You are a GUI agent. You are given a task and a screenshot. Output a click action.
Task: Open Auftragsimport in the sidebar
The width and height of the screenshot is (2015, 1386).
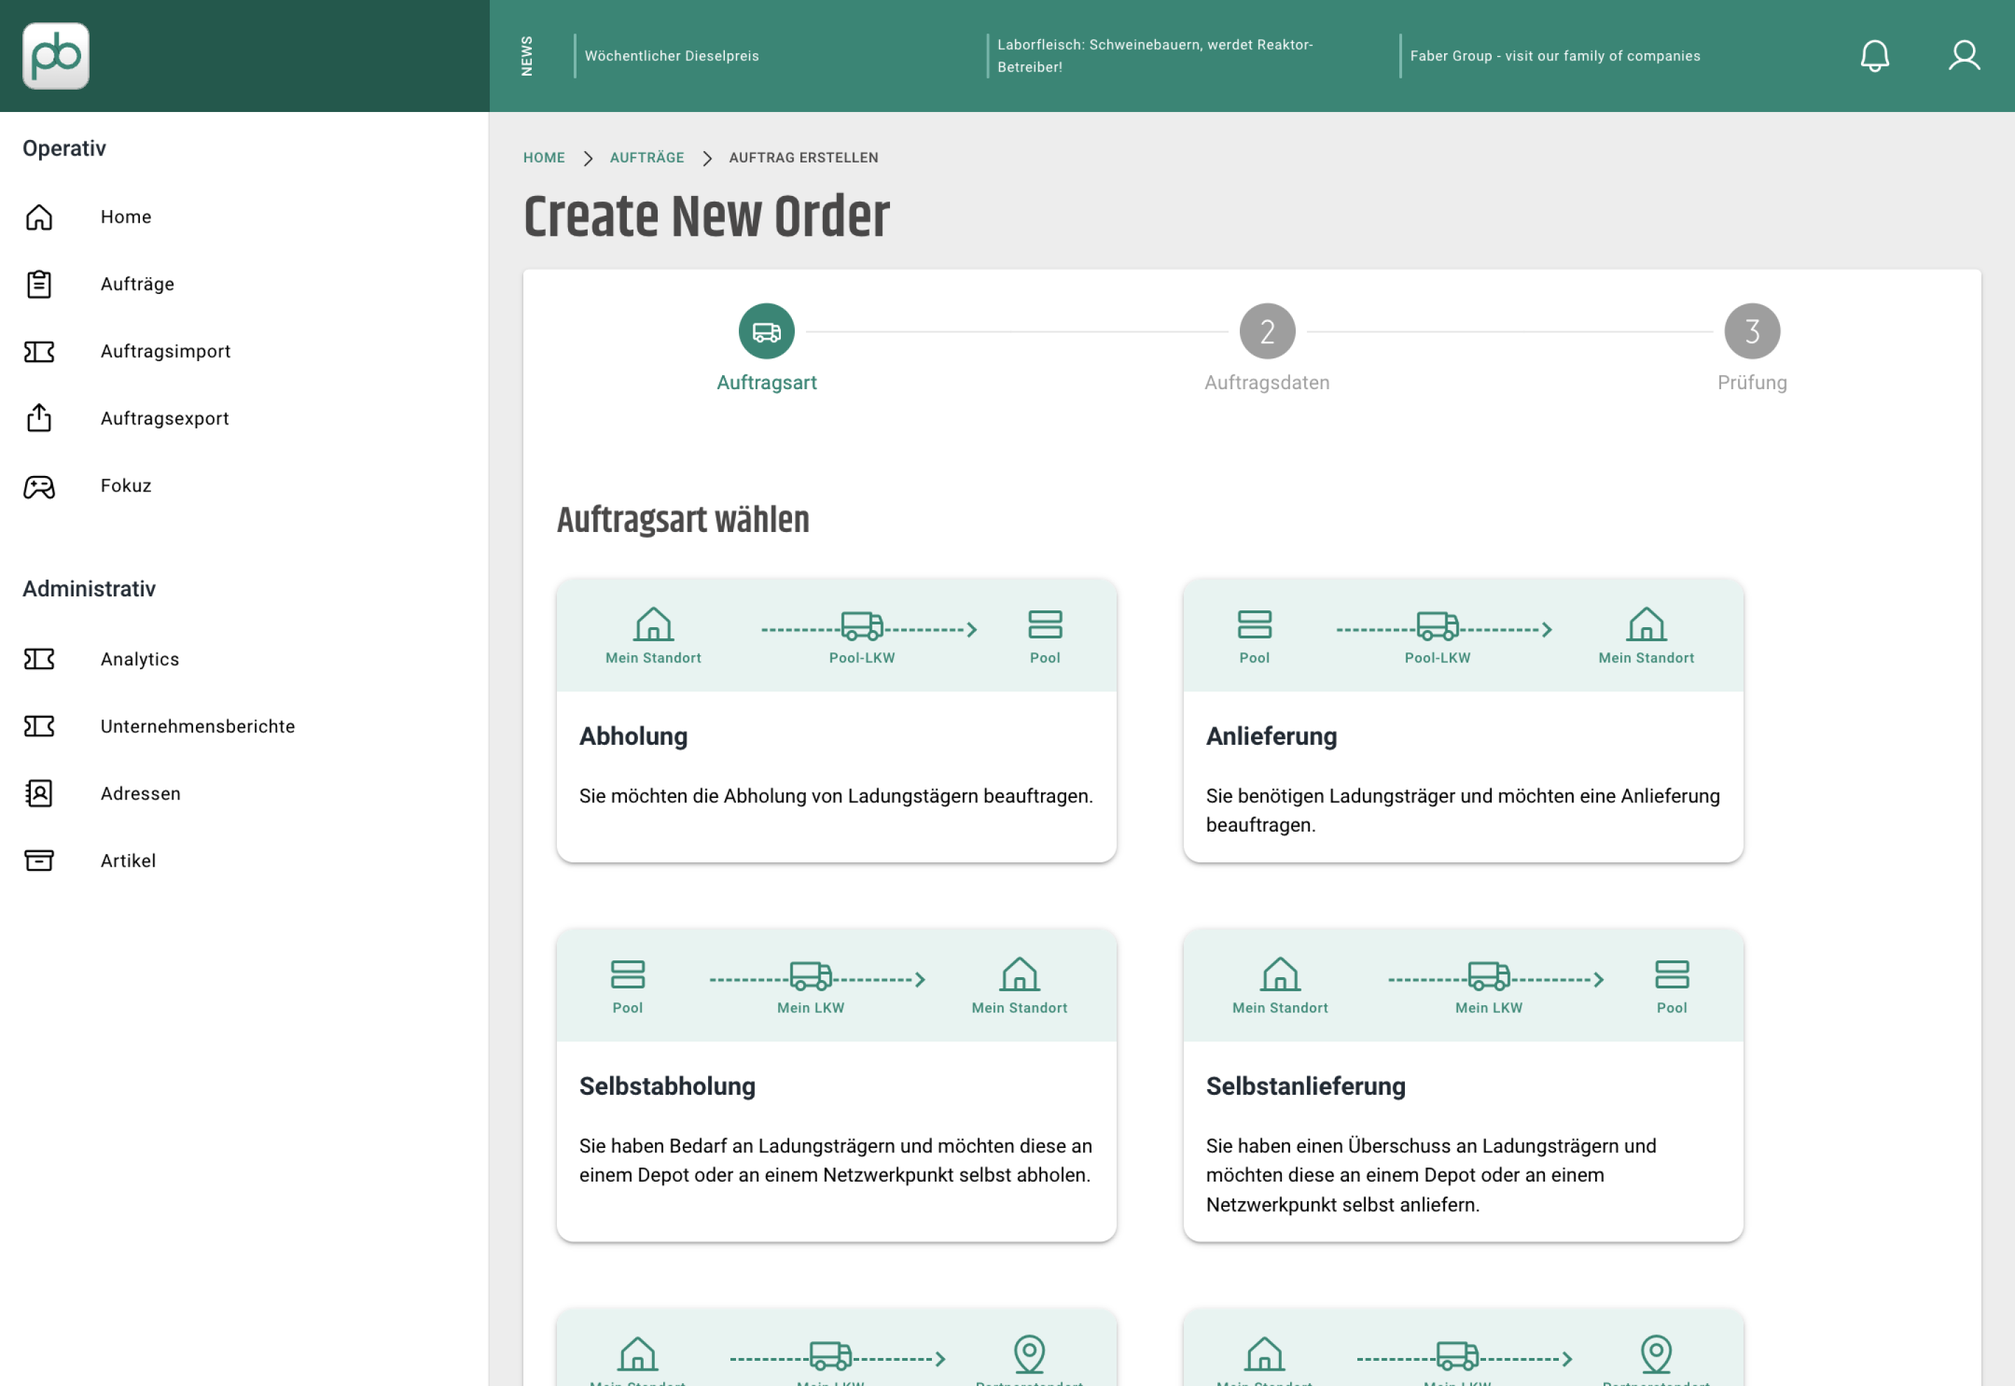(165, 351)
